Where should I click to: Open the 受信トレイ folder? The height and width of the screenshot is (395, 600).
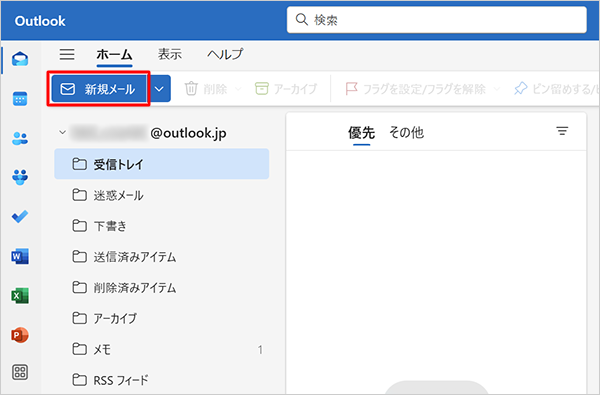tap(161, 164)
